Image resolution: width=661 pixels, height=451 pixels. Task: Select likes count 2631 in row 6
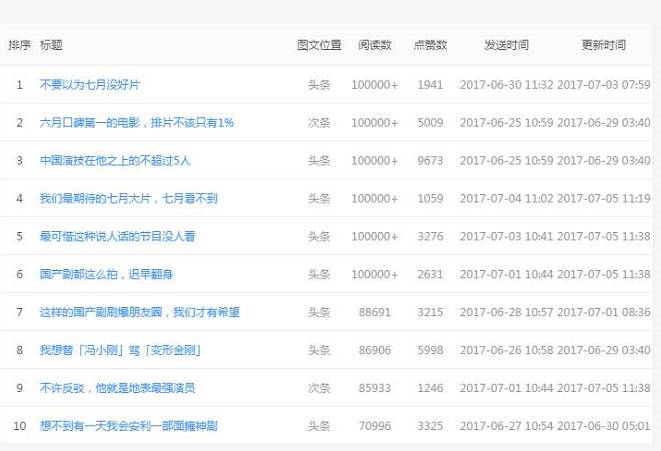[430, 274]
